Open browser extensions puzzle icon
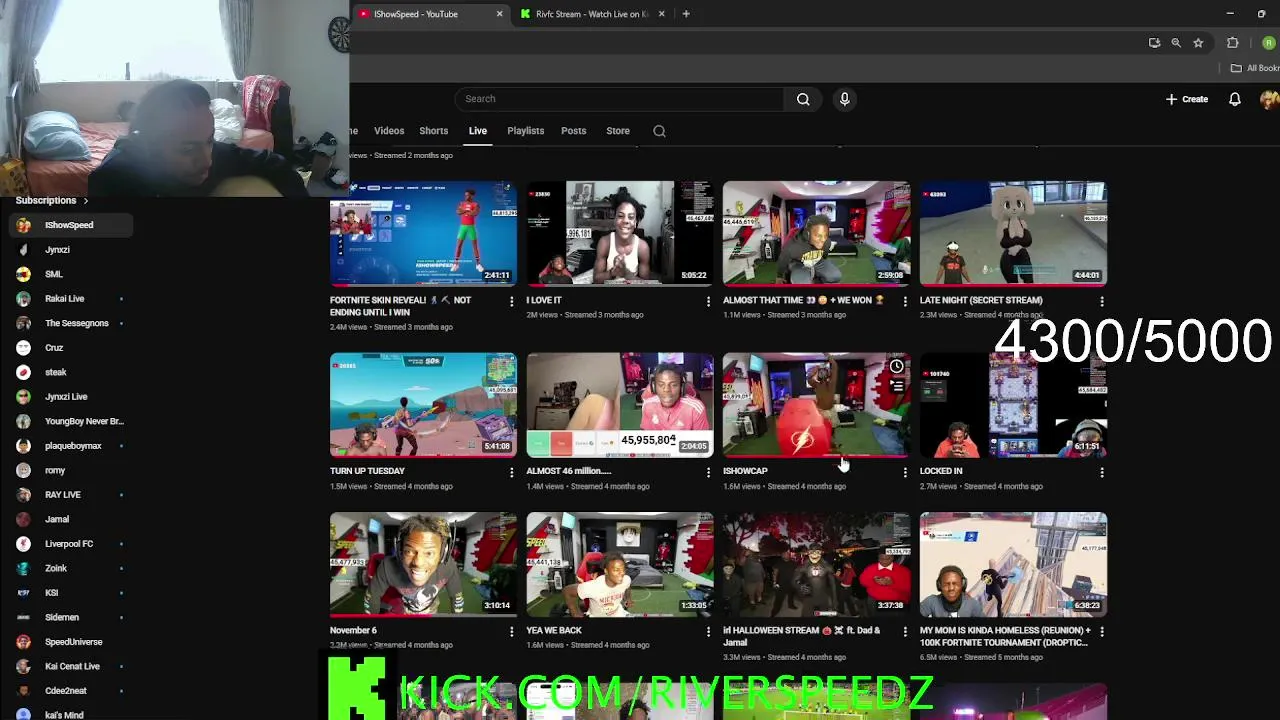This screenshot has width=1280, height=720. click(x=1232, y=43)
